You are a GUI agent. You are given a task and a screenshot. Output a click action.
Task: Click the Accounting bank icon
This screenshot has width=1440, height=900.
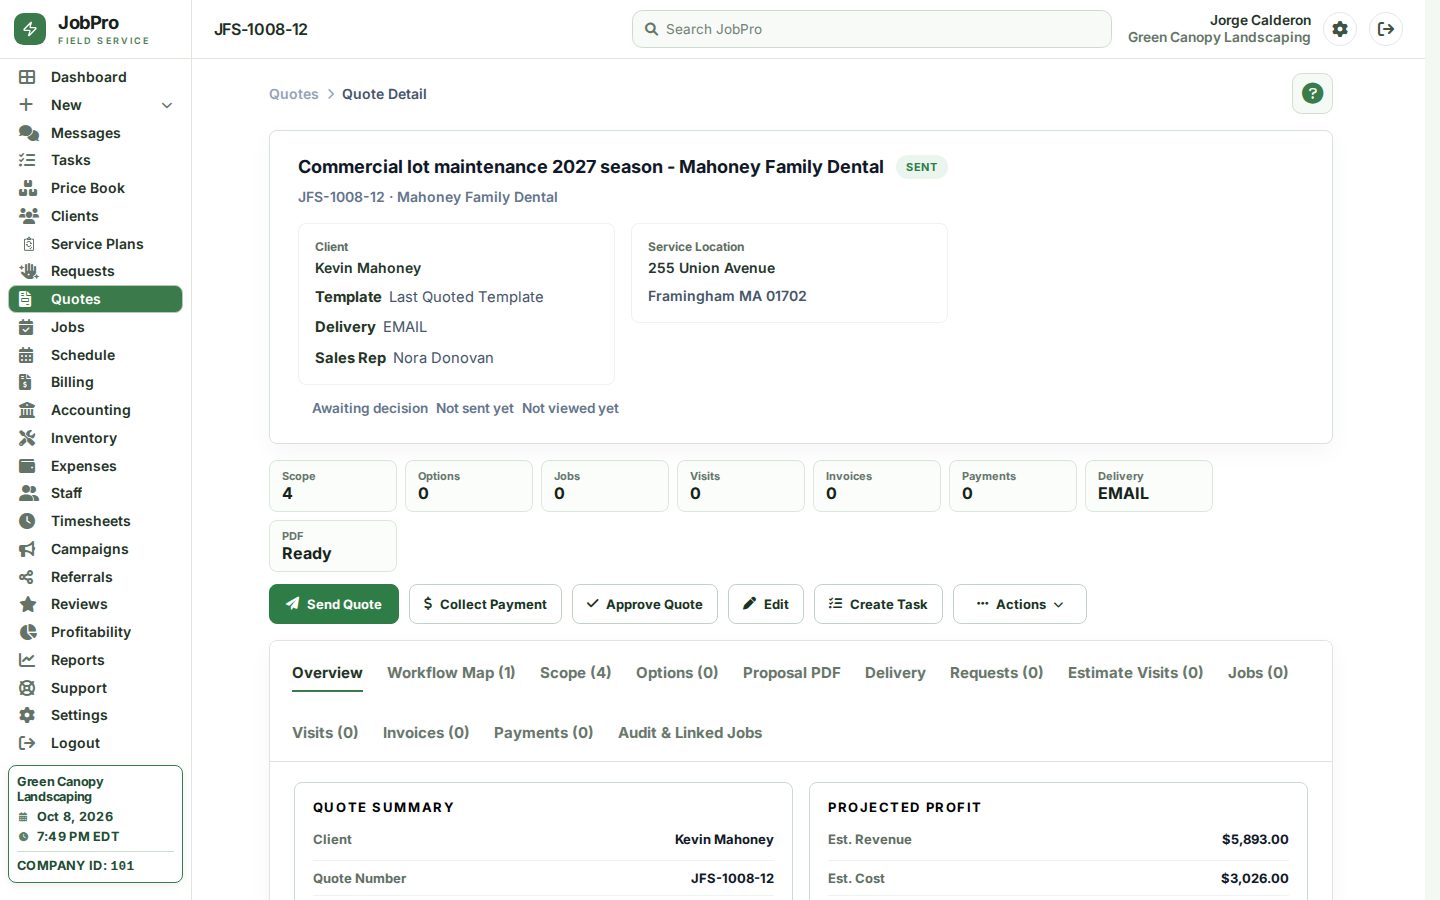[x=27, y=410]
